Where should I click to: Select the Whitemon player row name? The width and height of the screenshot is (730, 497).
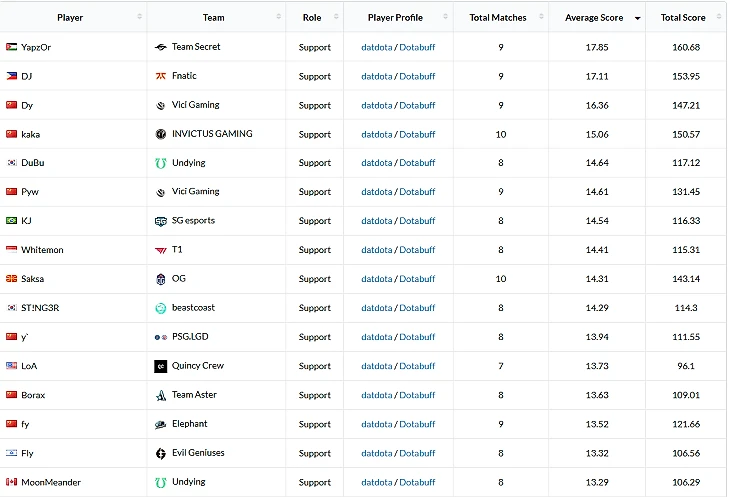tap(42, 250)
